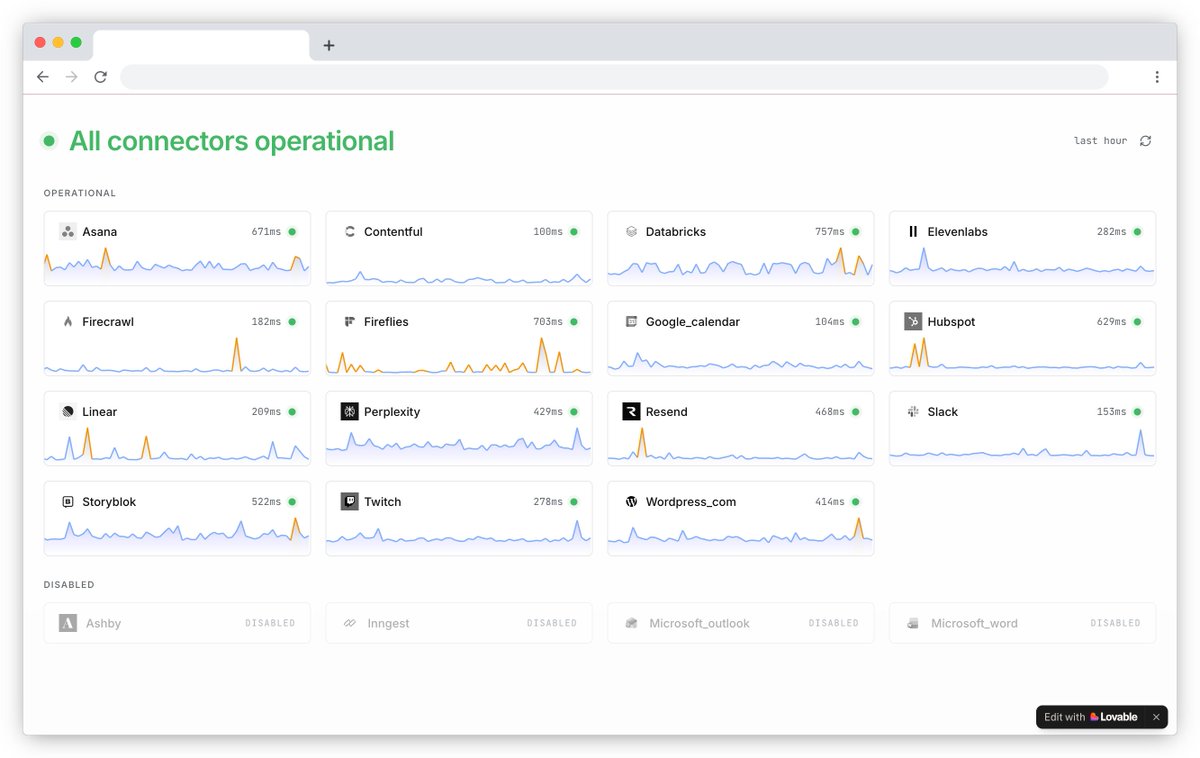Click the Wordpress_com connector name
Image resolution: width=1200 pixels, height=758 pixels.
(x=691, y=502)
